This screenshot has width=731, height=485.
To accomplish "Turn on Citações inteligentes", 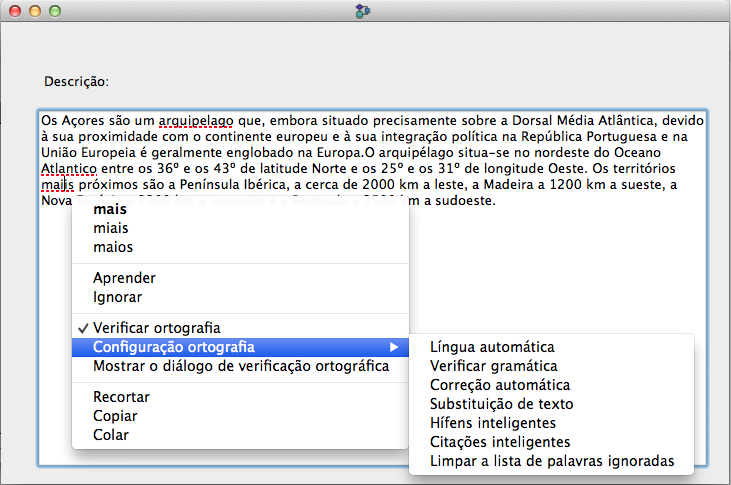I will [x=499, y=442].
